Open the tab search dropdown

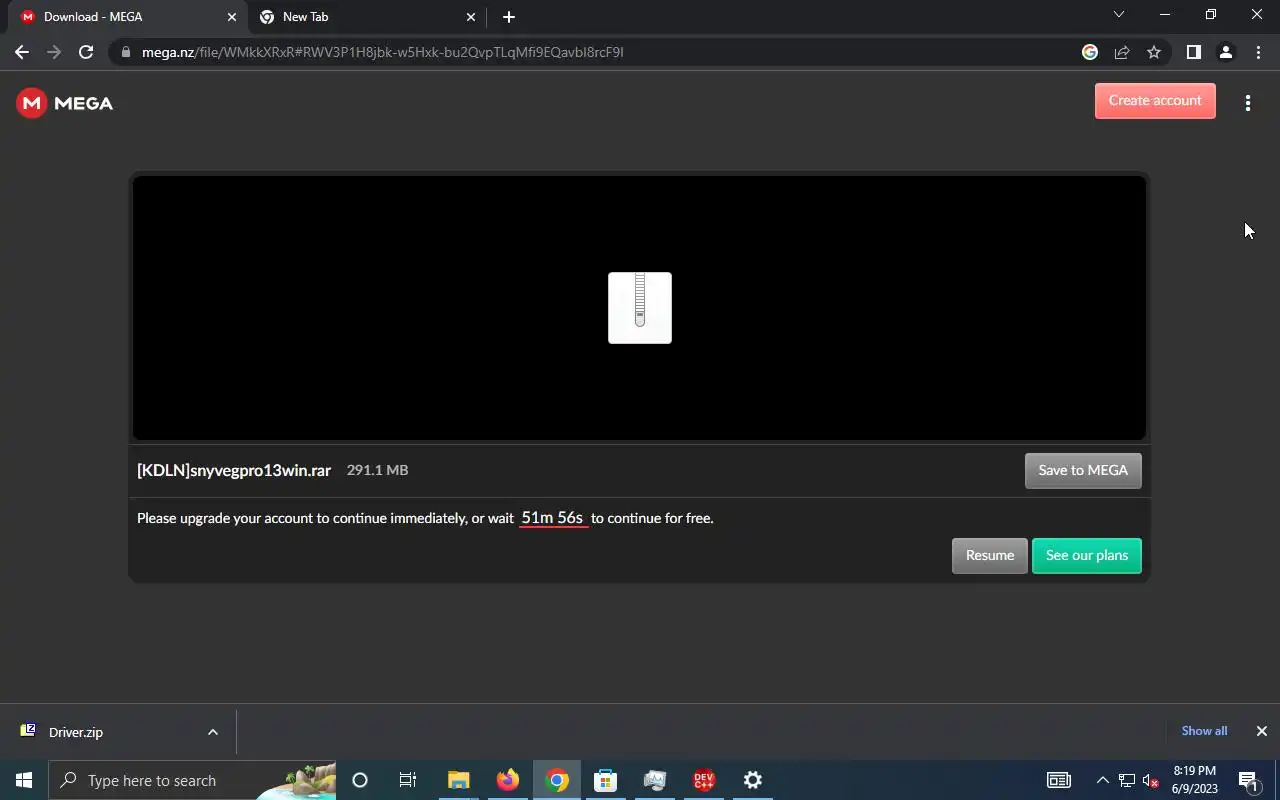1119,15
